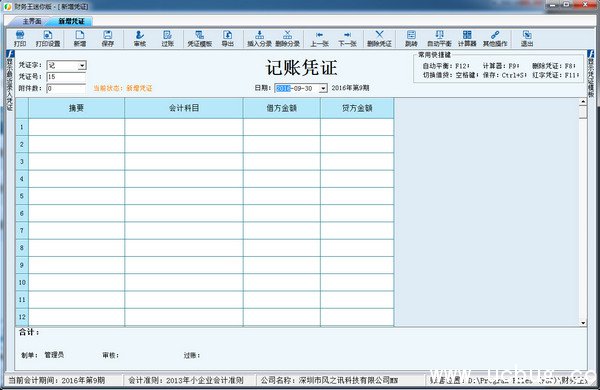600x390 pixels.
Task: Delete an entry with 删除分录
Action: tap(287, 39)
